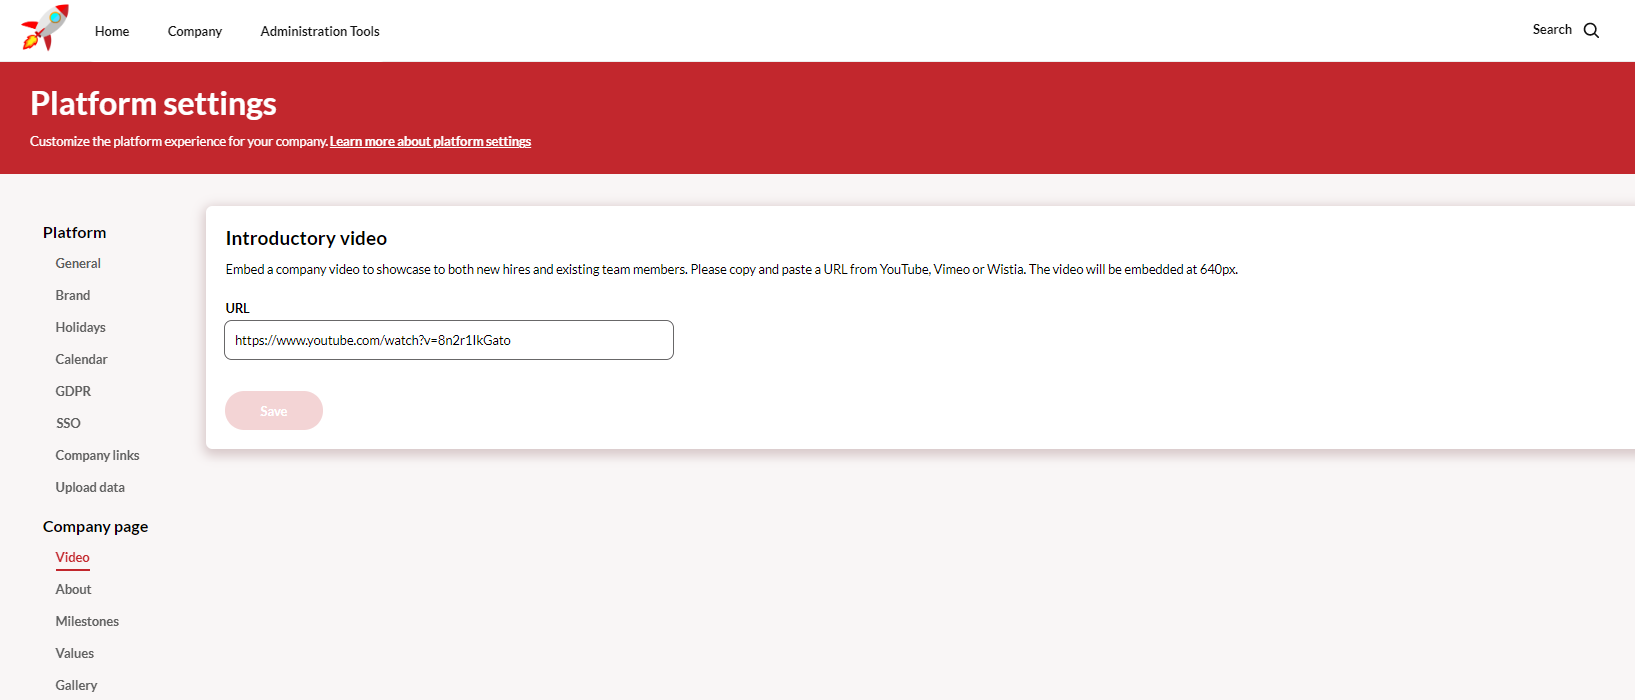This screenshot has height=700, width=1635.
Task: Click into the video URL field
Action: point(448,340)
